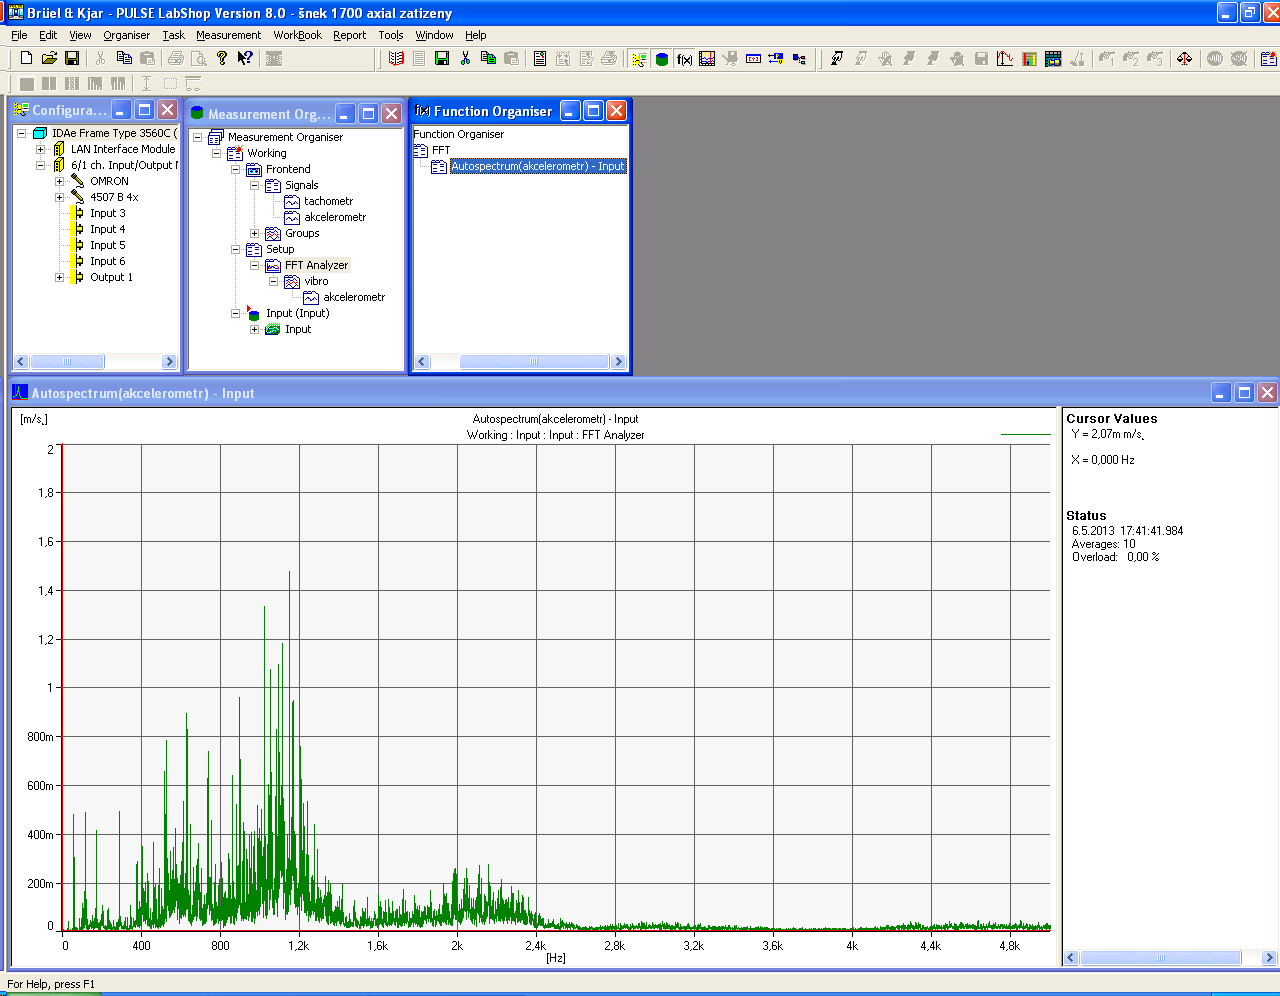
Task: Click the Activate template pen icon
Action: click(837, 59)
